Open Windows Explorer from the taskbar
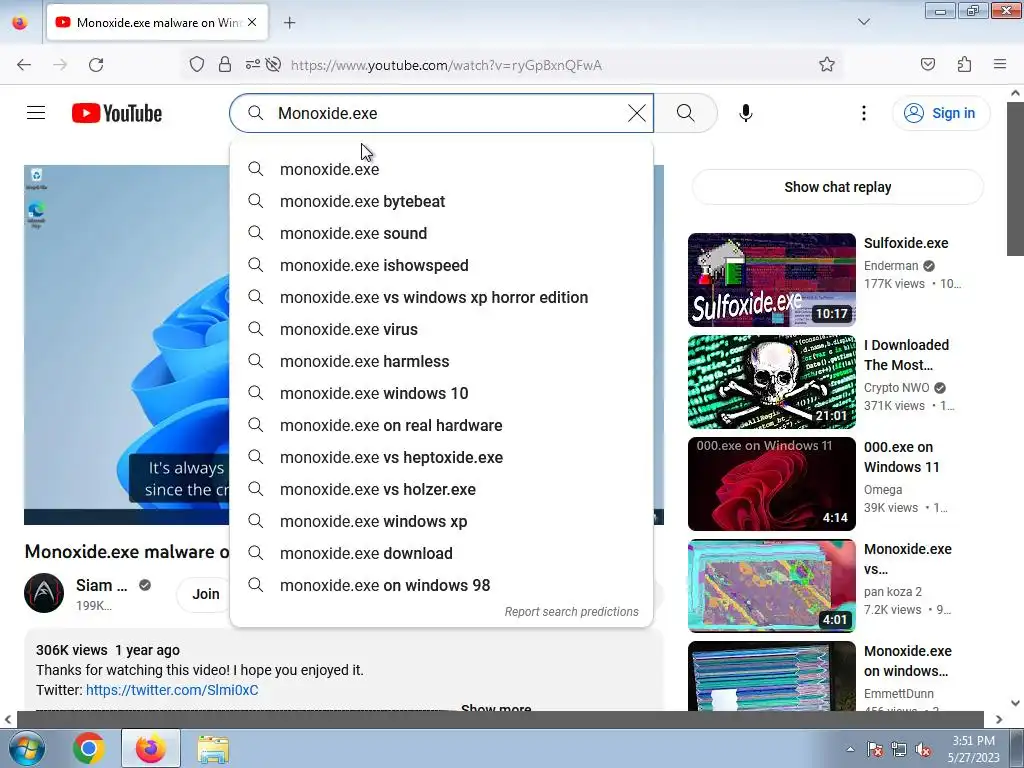 pos(213,748)
